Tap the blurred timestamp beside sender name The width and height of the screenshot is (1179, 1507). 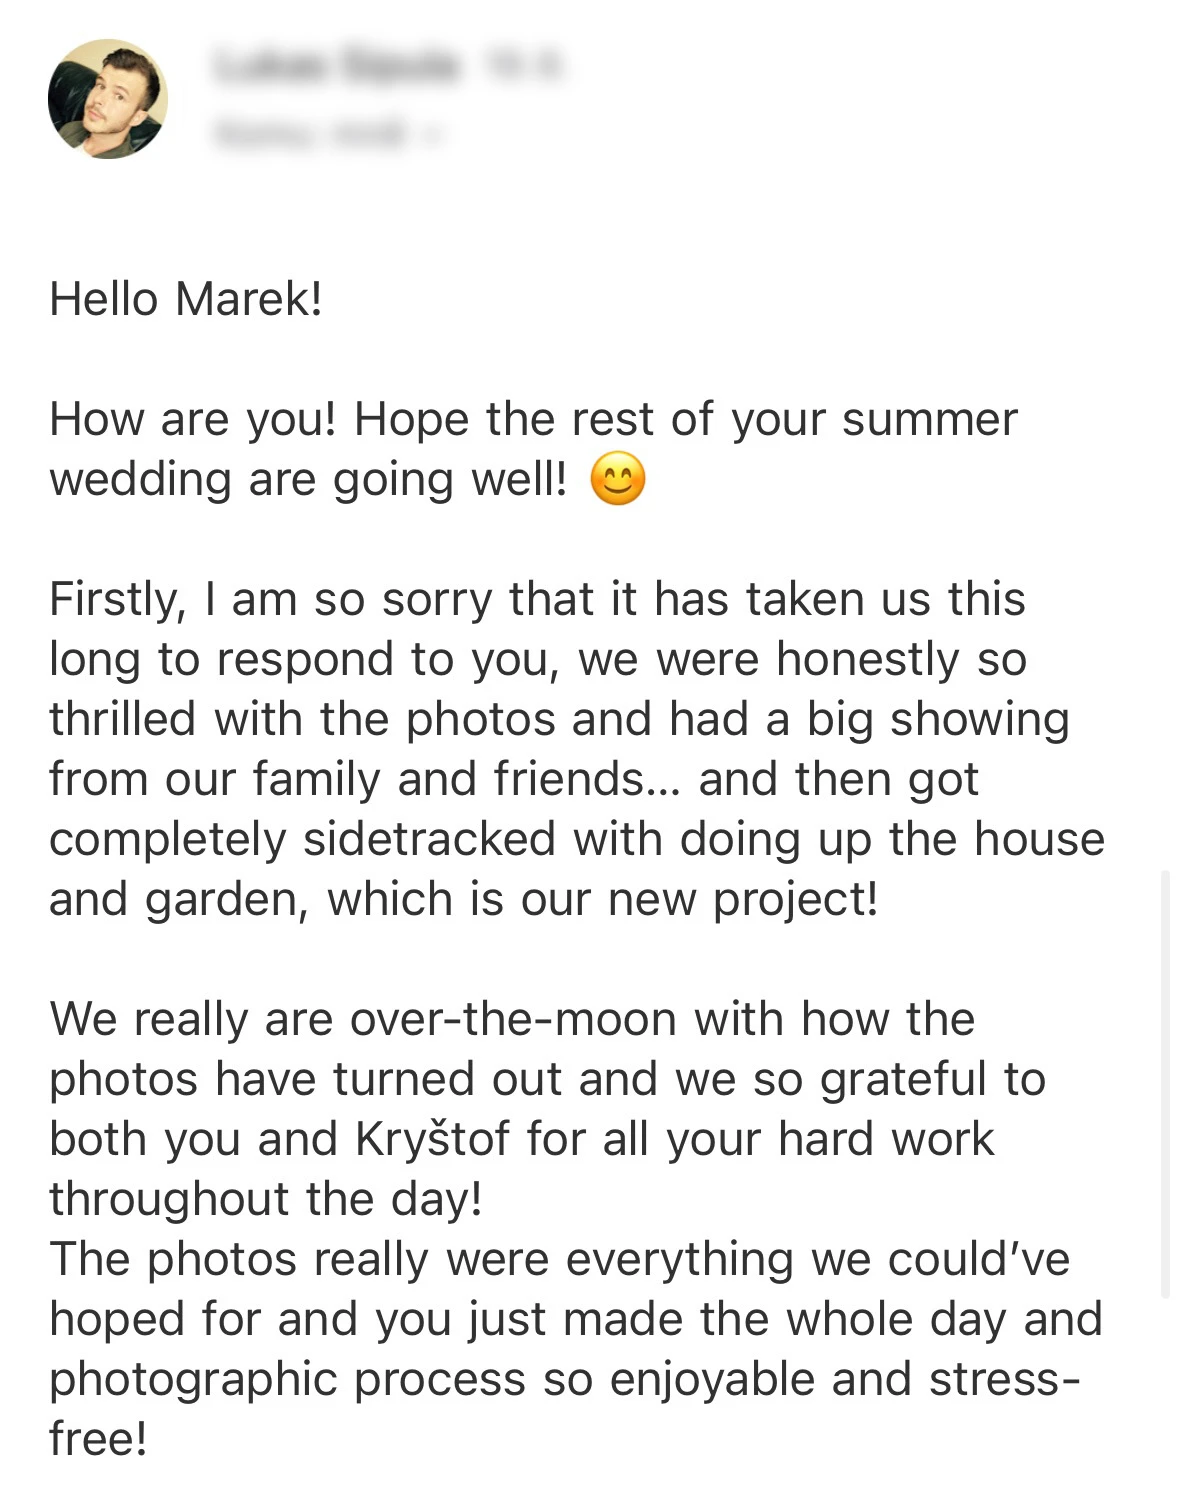coord(524,66)
